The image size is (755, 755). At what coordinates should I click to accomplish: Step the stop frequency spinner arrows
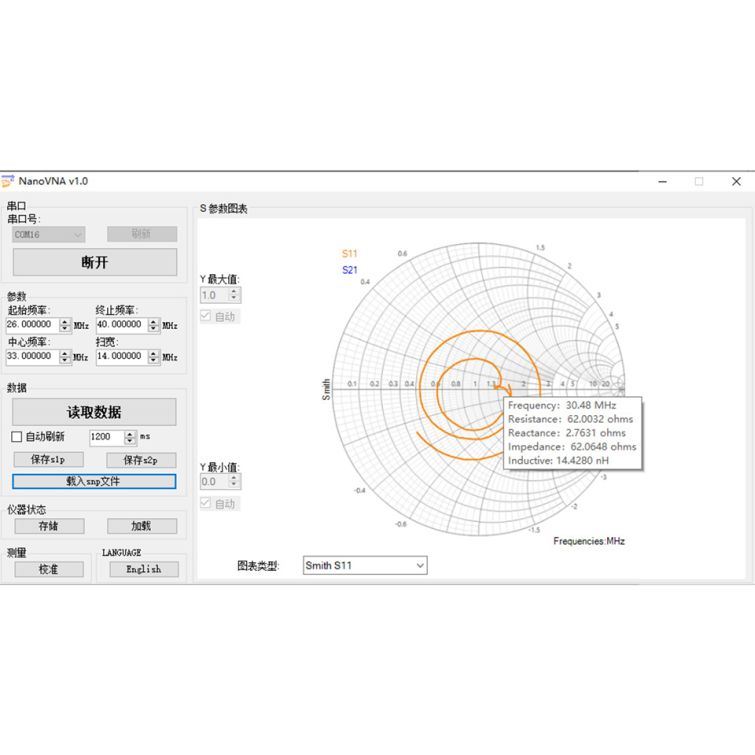point(154,325)
